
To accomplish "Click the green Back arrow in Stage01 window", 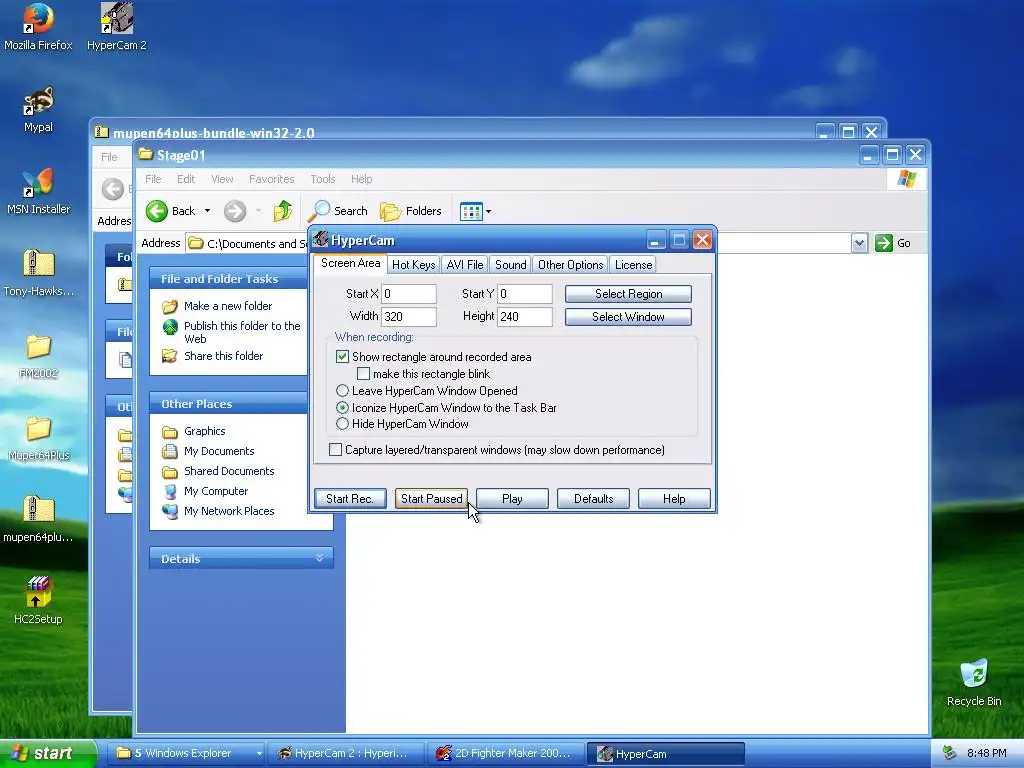I will tap(157, 211).
